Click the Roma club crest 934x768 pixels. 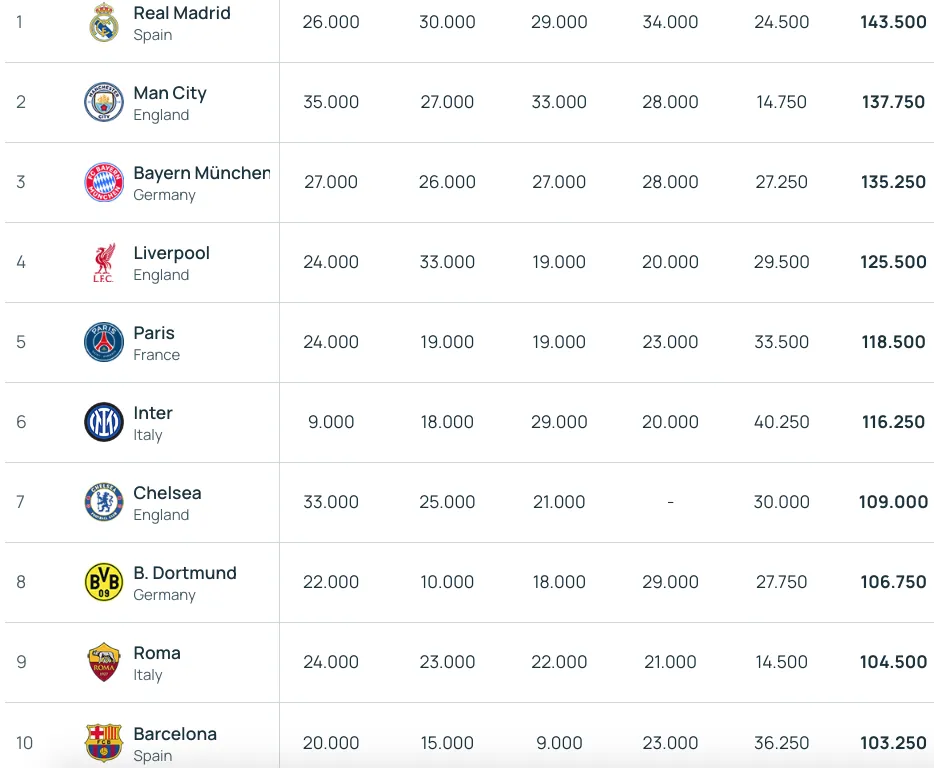click(104, 662)
